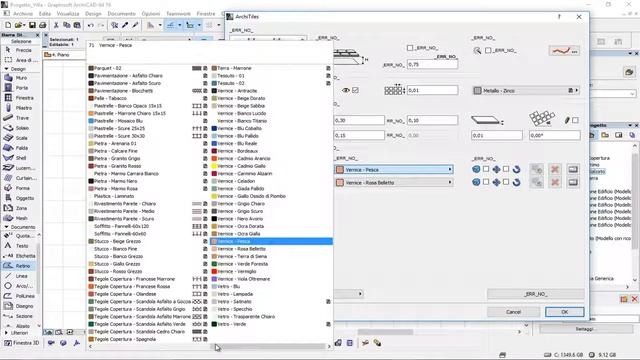Select the Falda roof tool
Screen dimensions: 640x360
tap(20, 148)
